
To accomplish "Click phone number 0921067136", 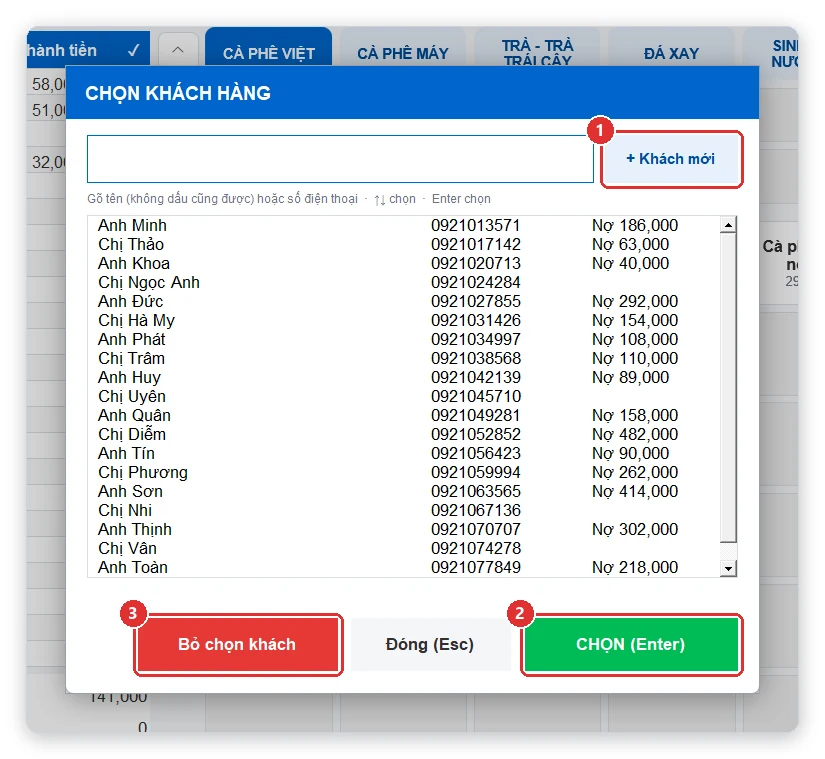I will 476,510.
